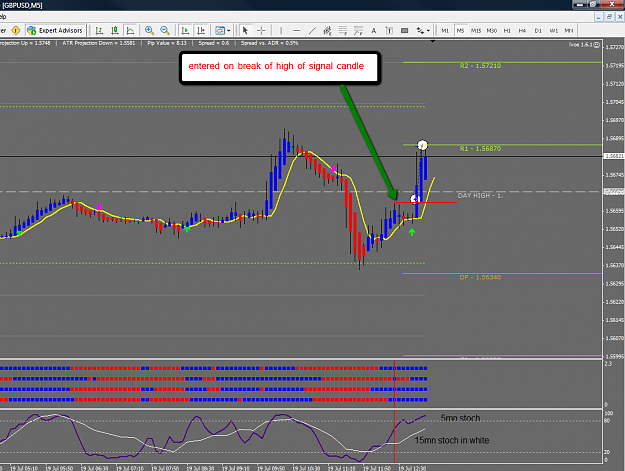Click green up arrow below latest candles
The image size is (625, 471).
tap(412, 232)
